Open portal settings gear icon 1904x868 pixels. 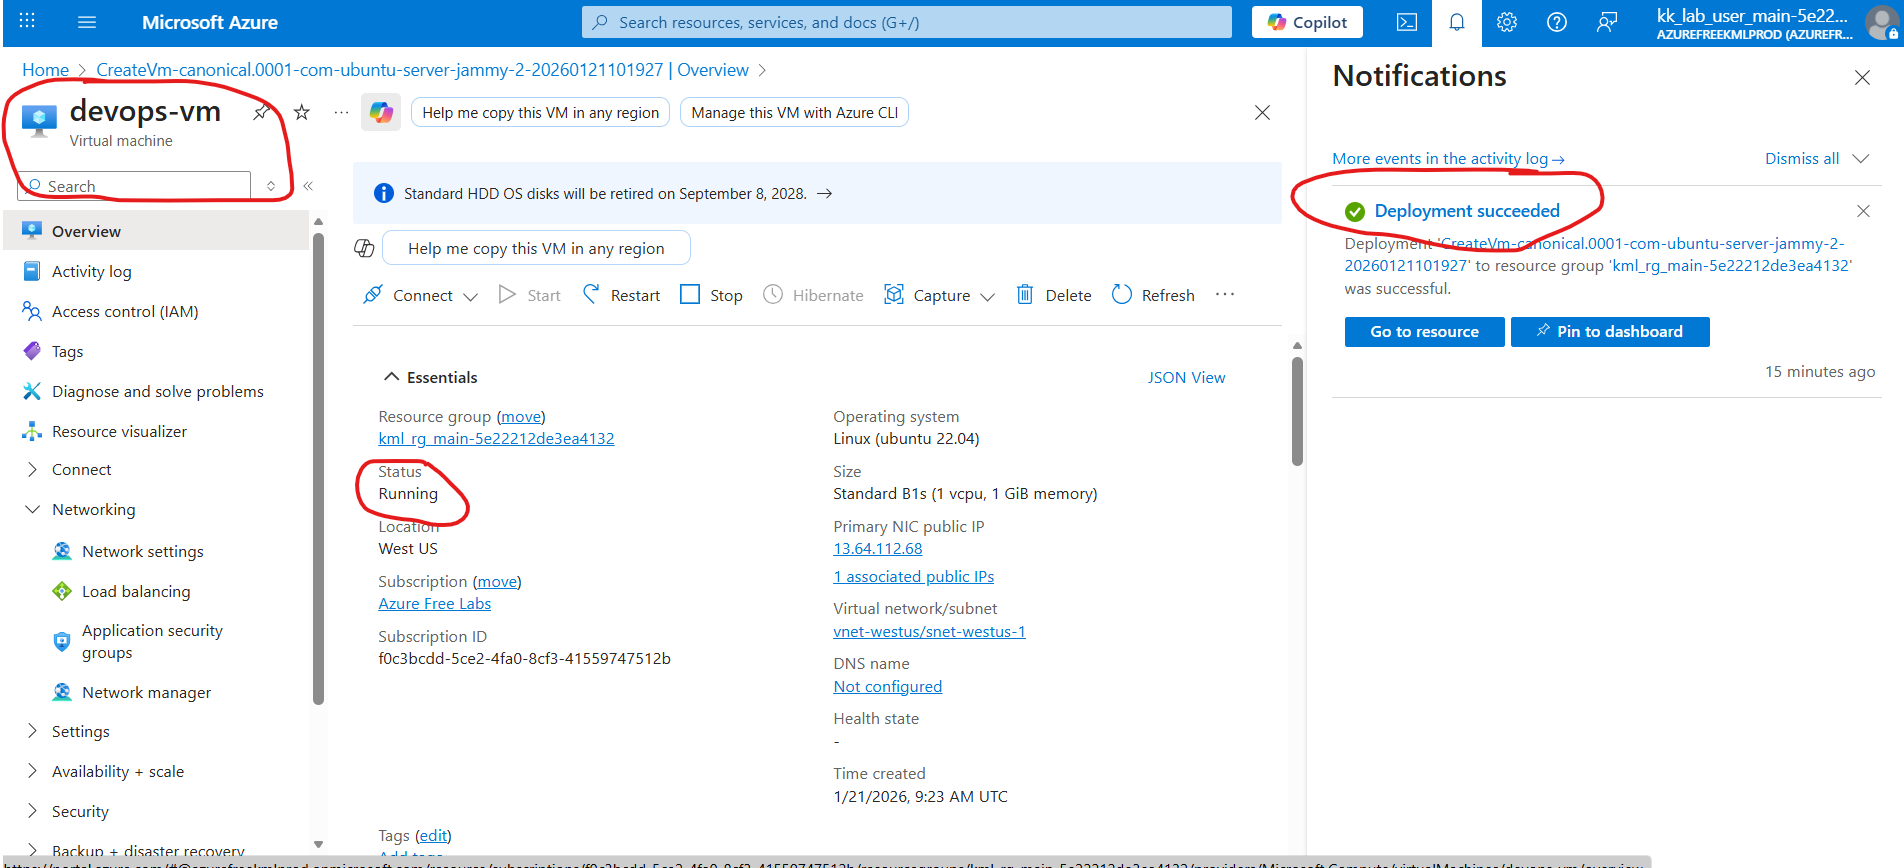(x=1506, y=22)
